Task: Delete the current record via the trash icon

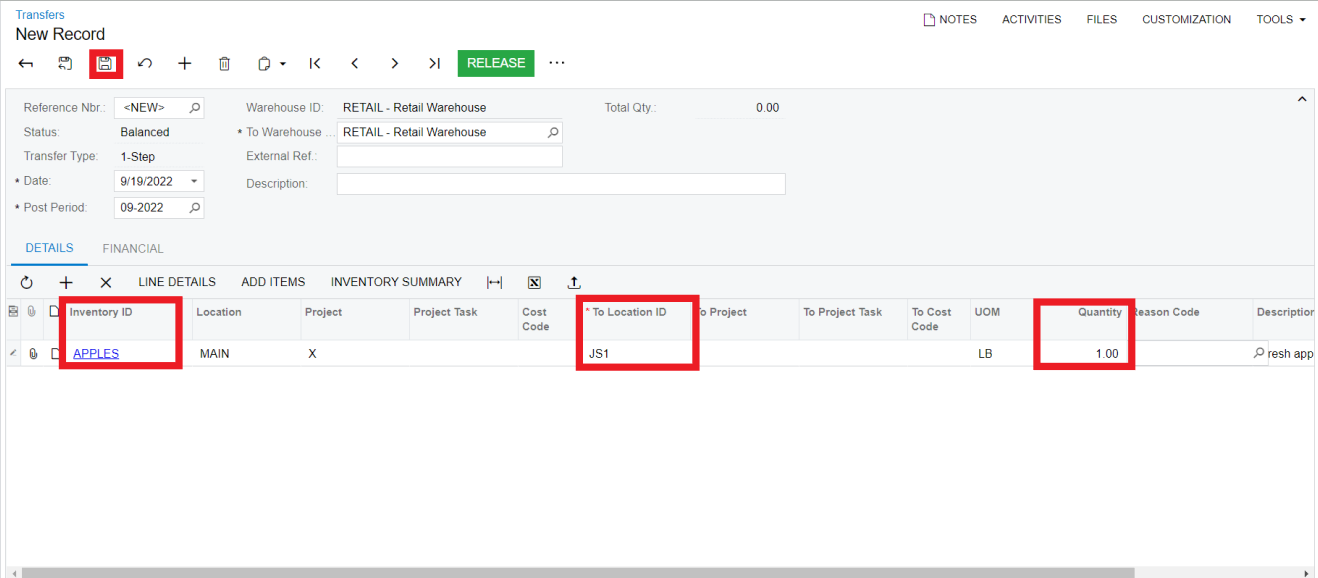Action: (224, 63)
